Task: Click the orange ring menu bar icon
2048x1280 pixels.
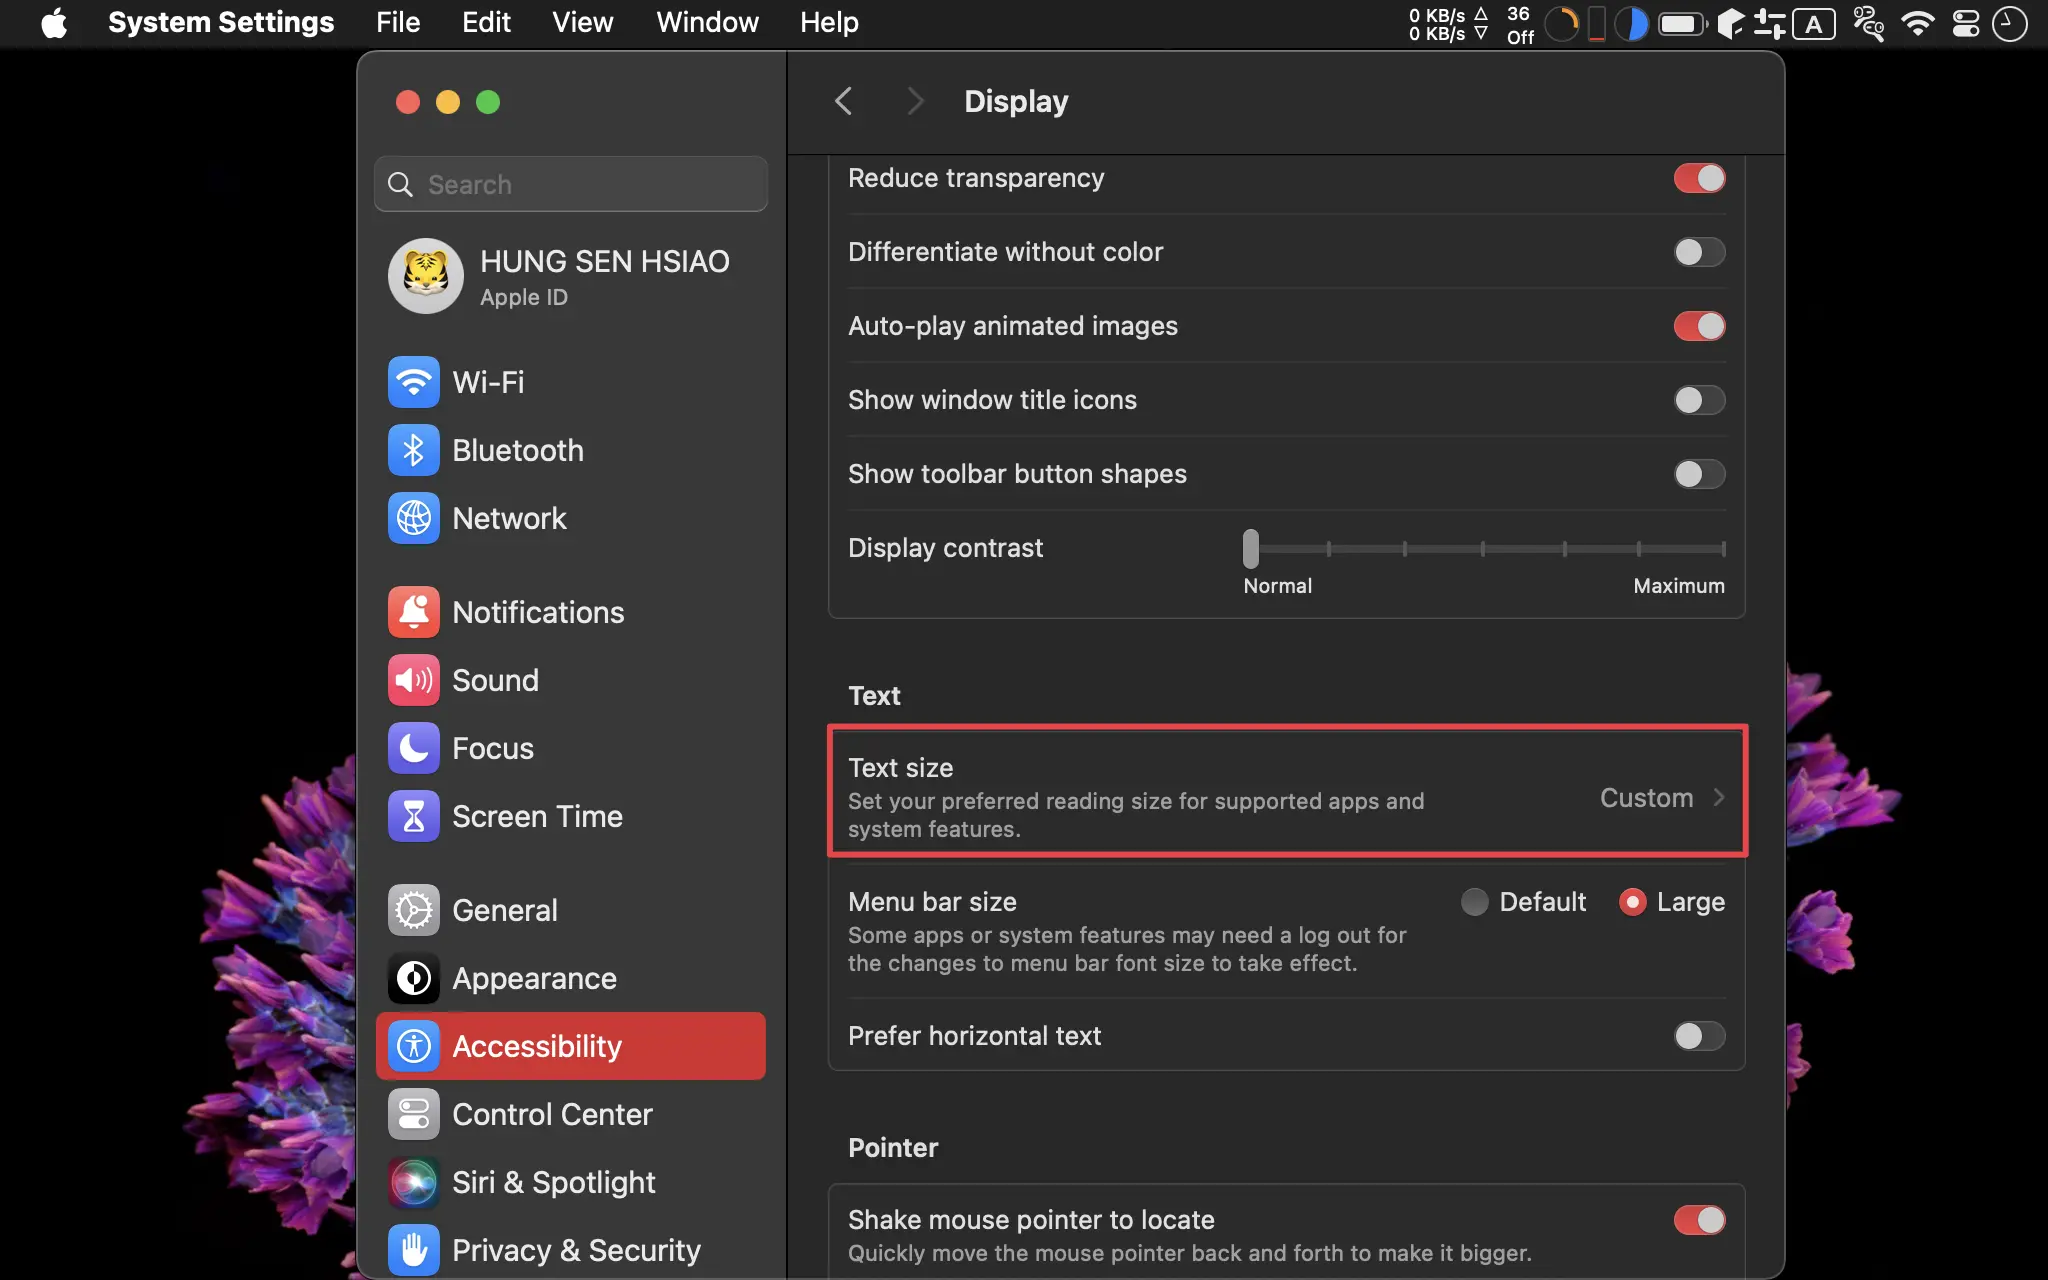Action: coord(1561,23)
